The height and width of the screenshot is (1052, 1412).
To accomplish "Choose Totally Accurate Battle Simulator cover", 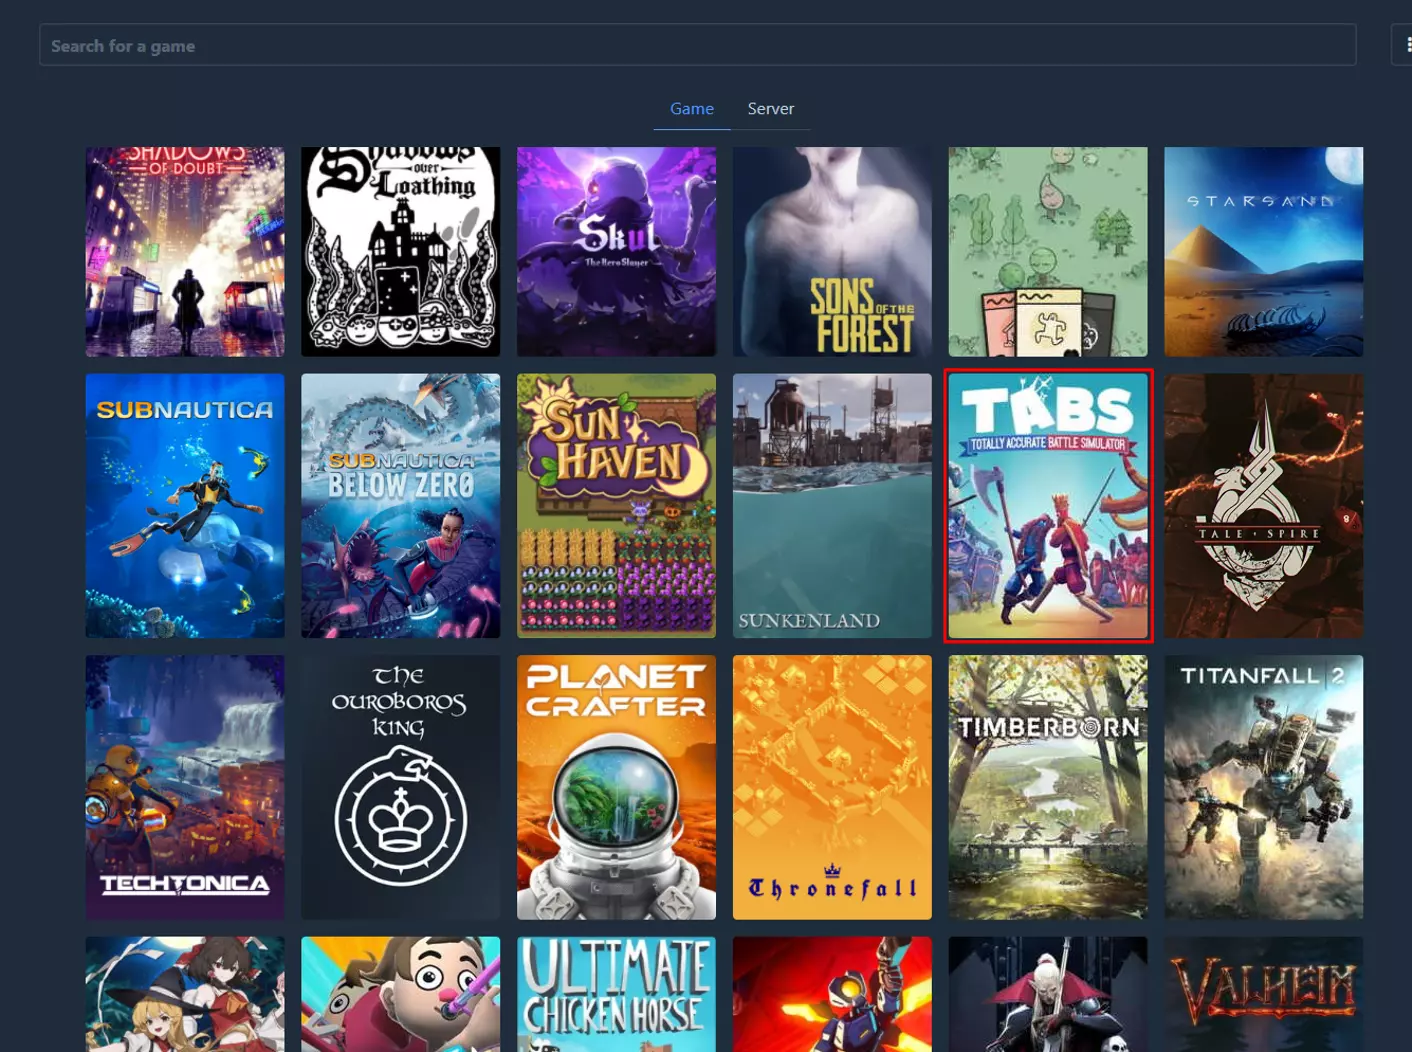I will click(x=1048, y=506).
